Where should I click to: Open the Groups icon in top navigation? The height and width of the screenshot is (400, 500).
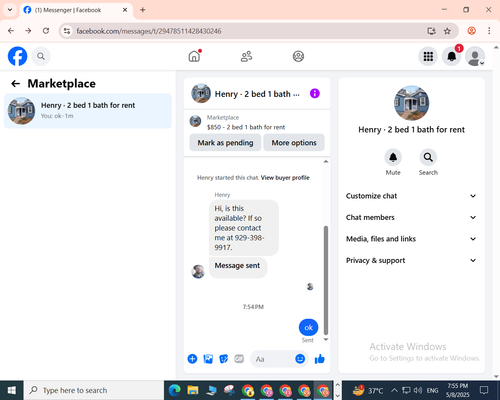coord(298,56)
